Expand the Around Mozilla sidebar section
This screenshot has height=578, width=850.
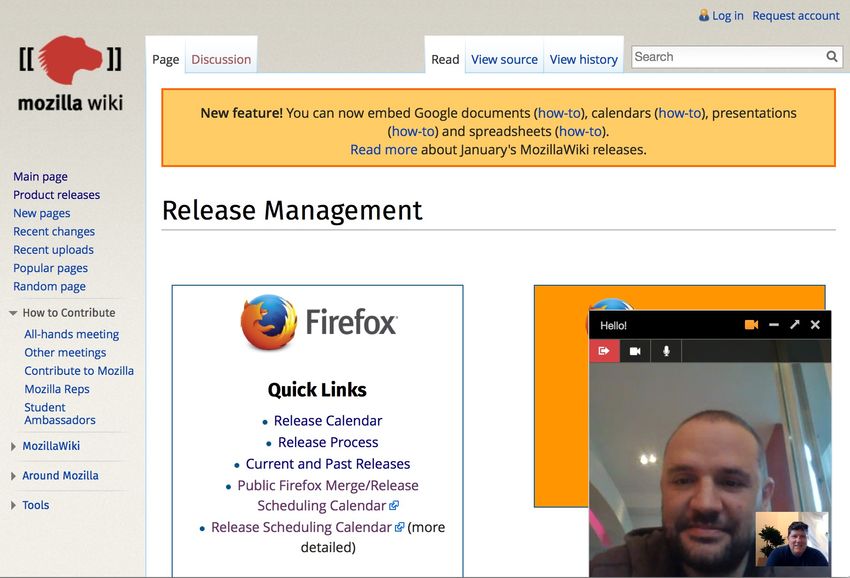coord(13,476)
